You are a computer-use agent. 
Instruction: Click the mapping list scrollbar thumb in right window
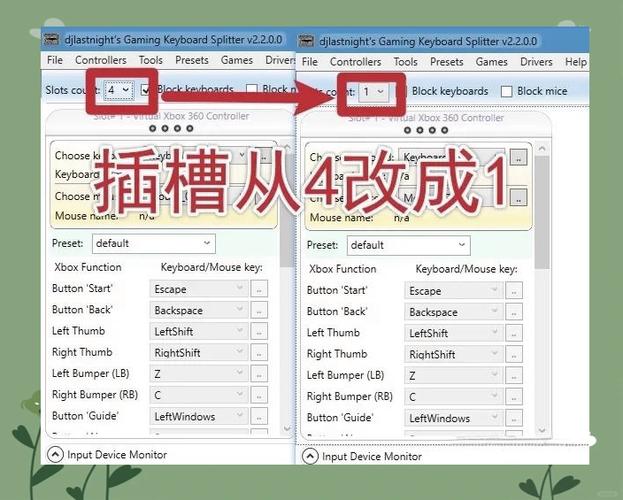point(542,213)
